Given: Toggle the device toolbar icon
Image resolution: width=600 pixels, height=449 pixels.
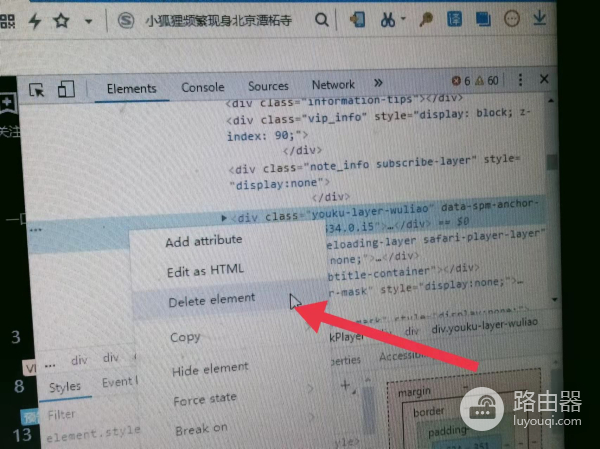Looking at the screenshot, I should tap(66, 89).
